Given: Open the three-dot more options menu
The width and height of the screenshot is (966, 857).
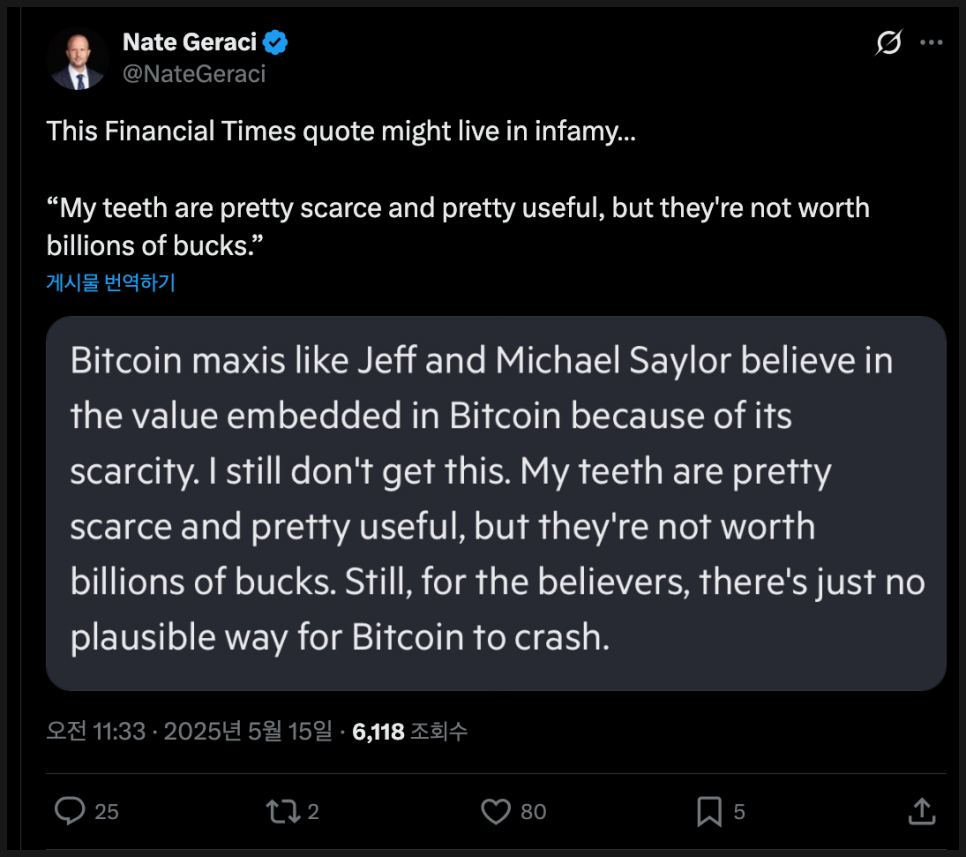Looking at the screenshot, I should (931, 43).
